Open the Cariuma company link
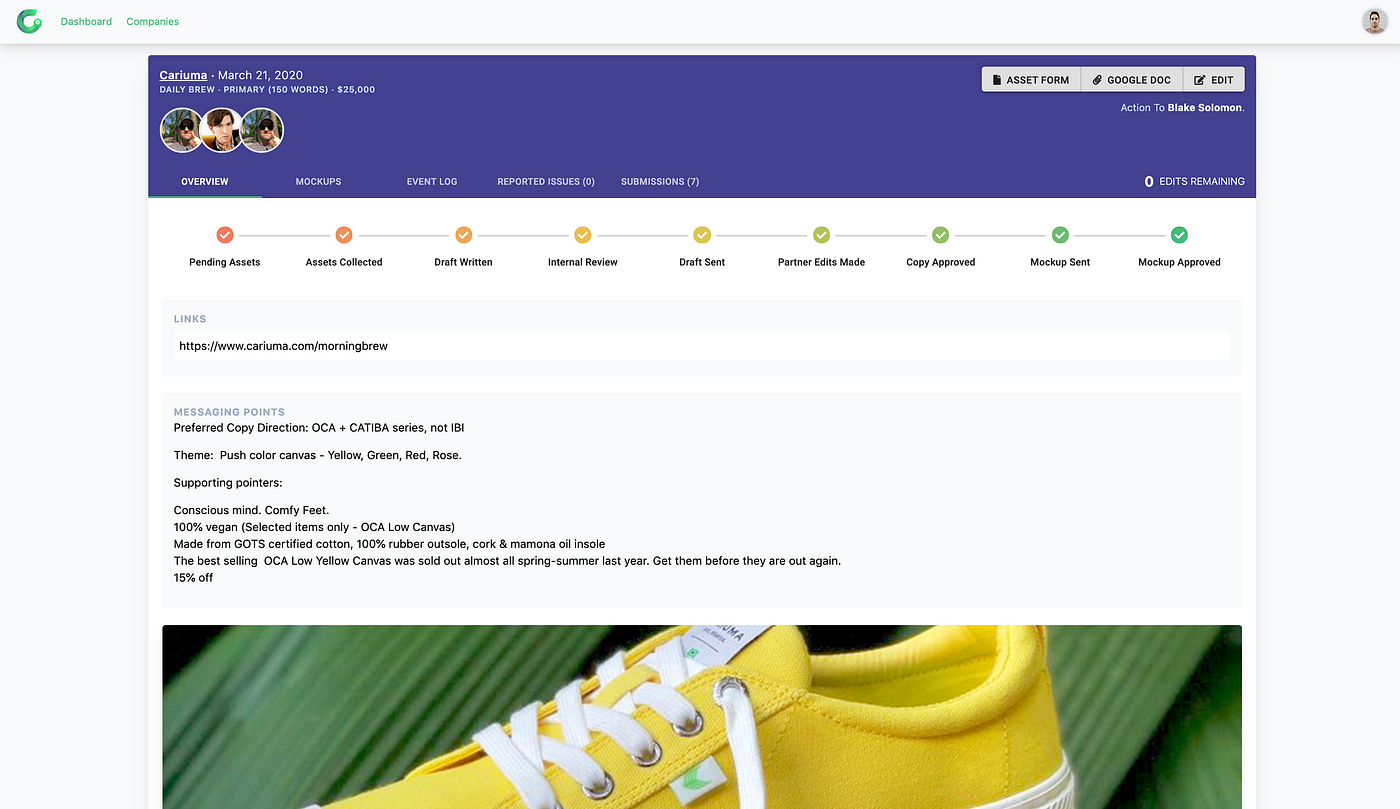1400x809 pixels. (184, 75)
